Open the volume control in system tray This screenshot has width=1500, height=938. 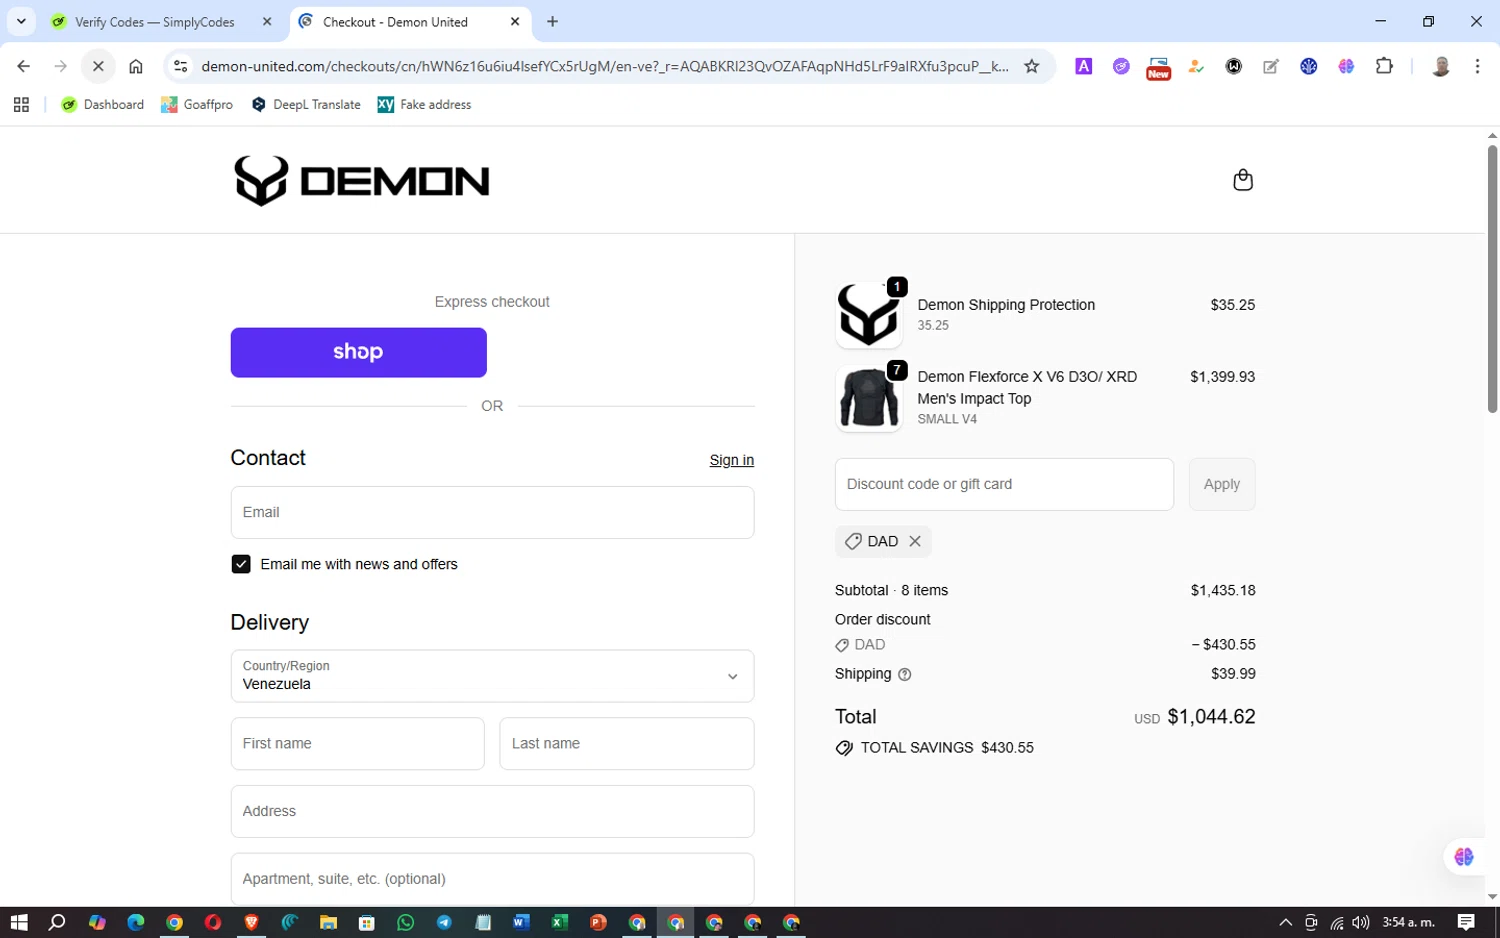(1360, 922)
